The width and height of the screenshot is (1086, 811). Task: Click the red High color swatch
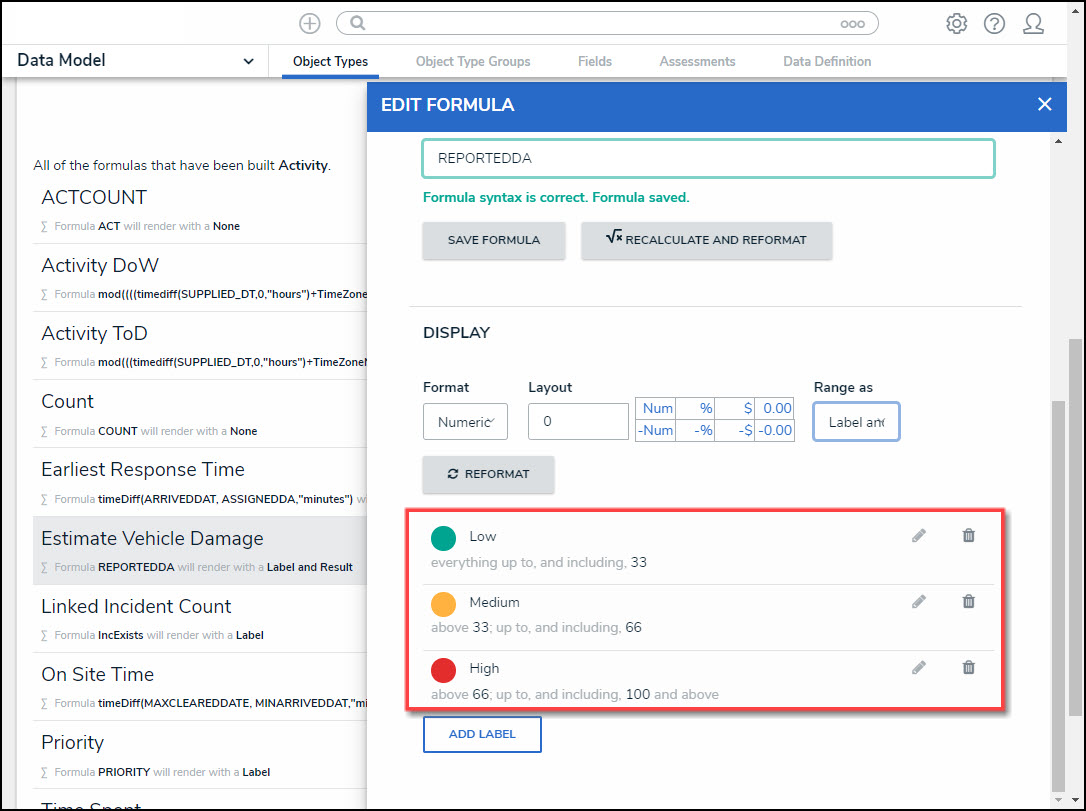tap(443, 670)
